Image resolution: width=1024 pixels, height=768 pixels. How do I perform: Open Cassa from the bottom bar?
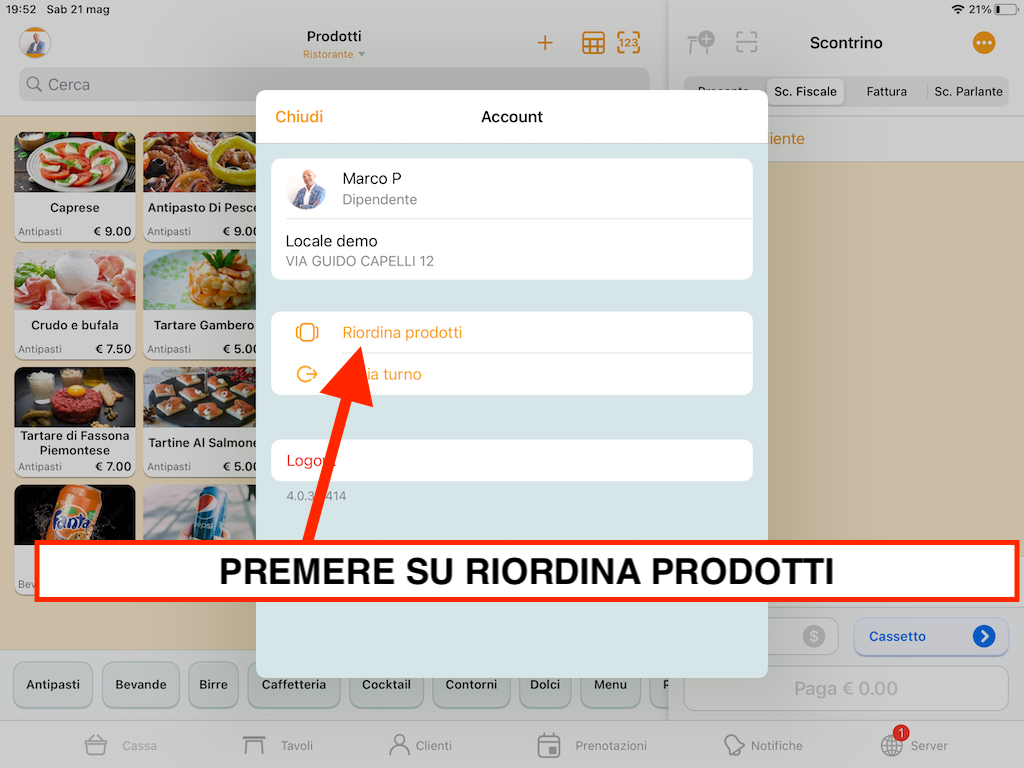(x=121, y=745)
